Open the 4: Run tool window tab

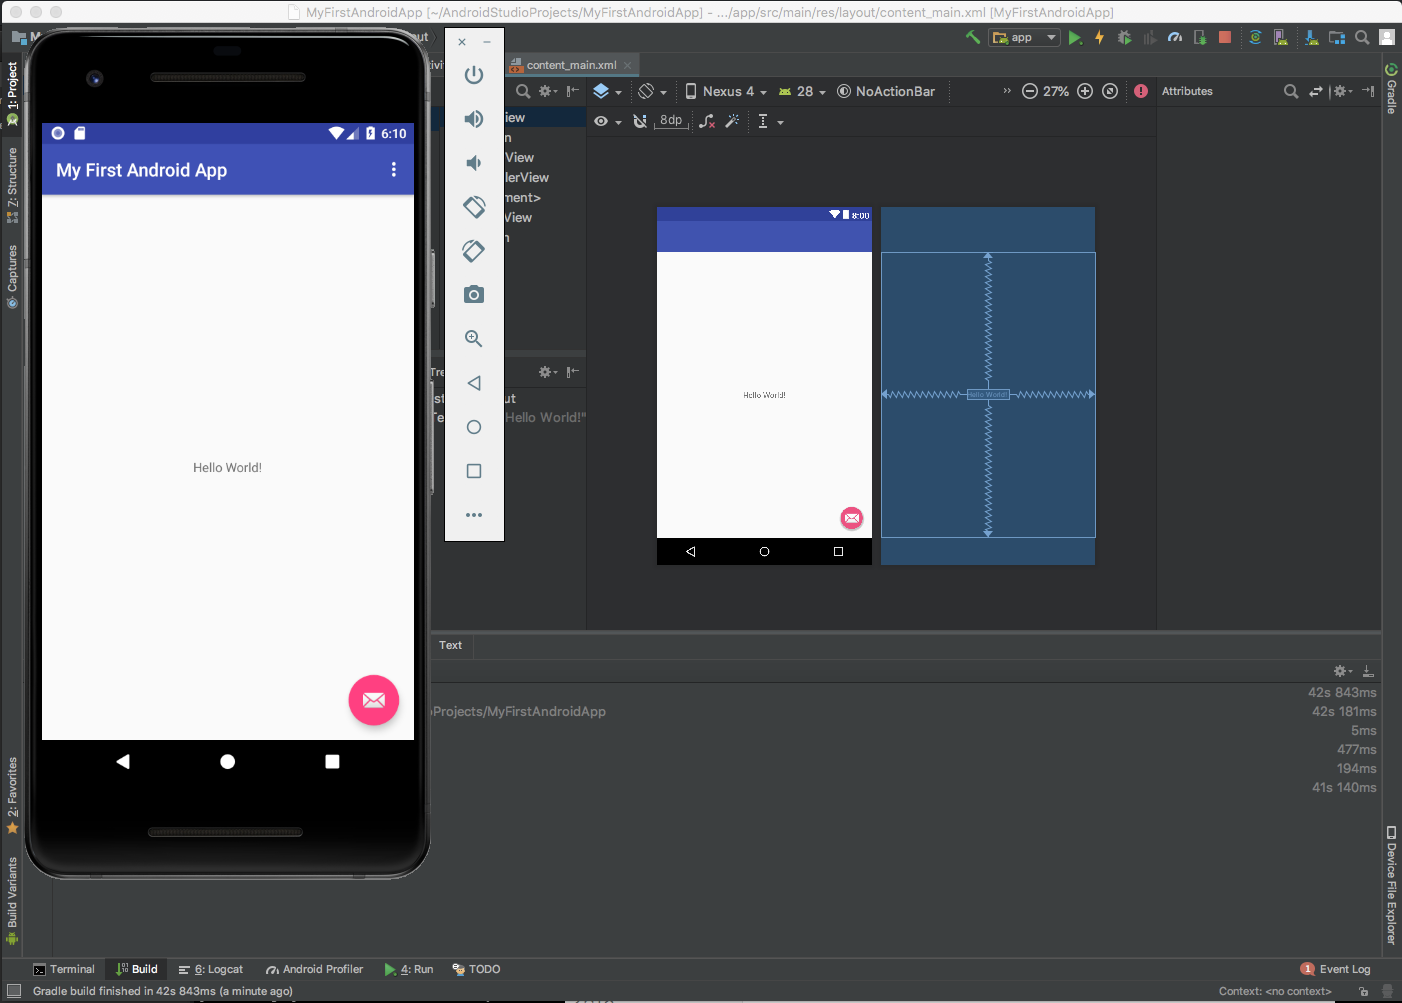point(409,969)
